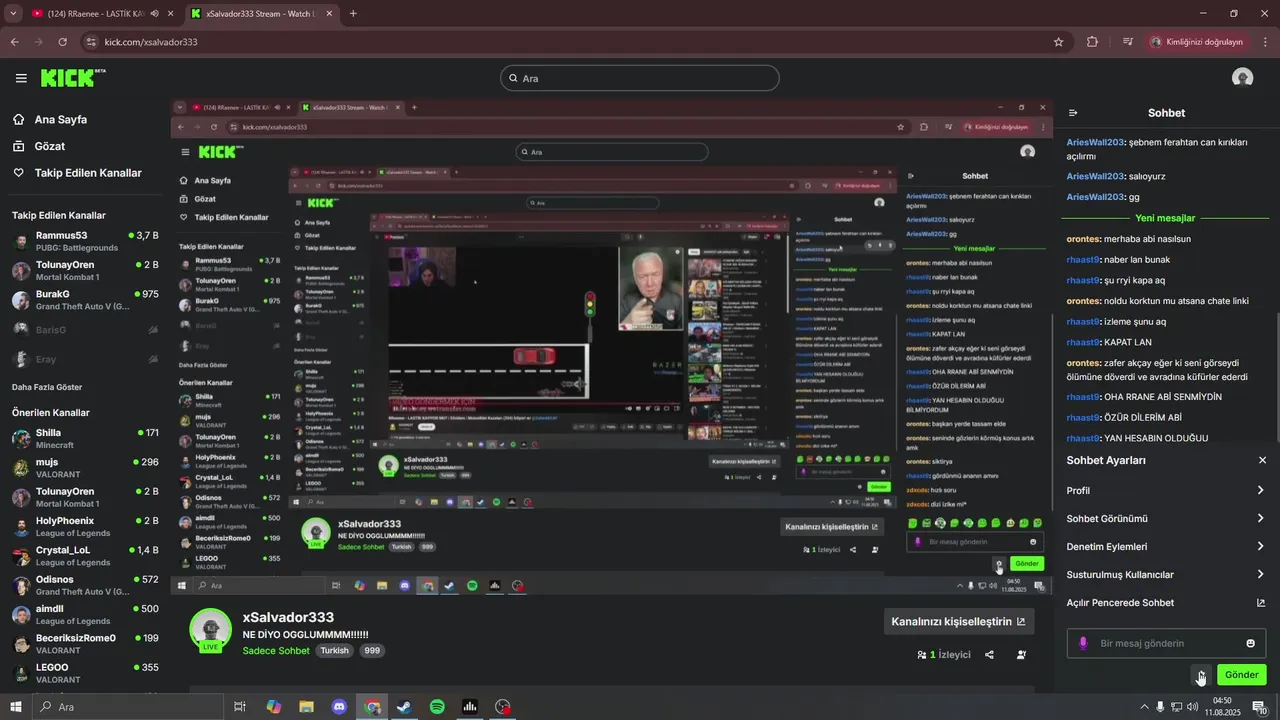Image resolution: width=1280 pixels, height=720 pixels.
Task: Close the Sohbet Ayarları panel
Action: coord(1262,460)
